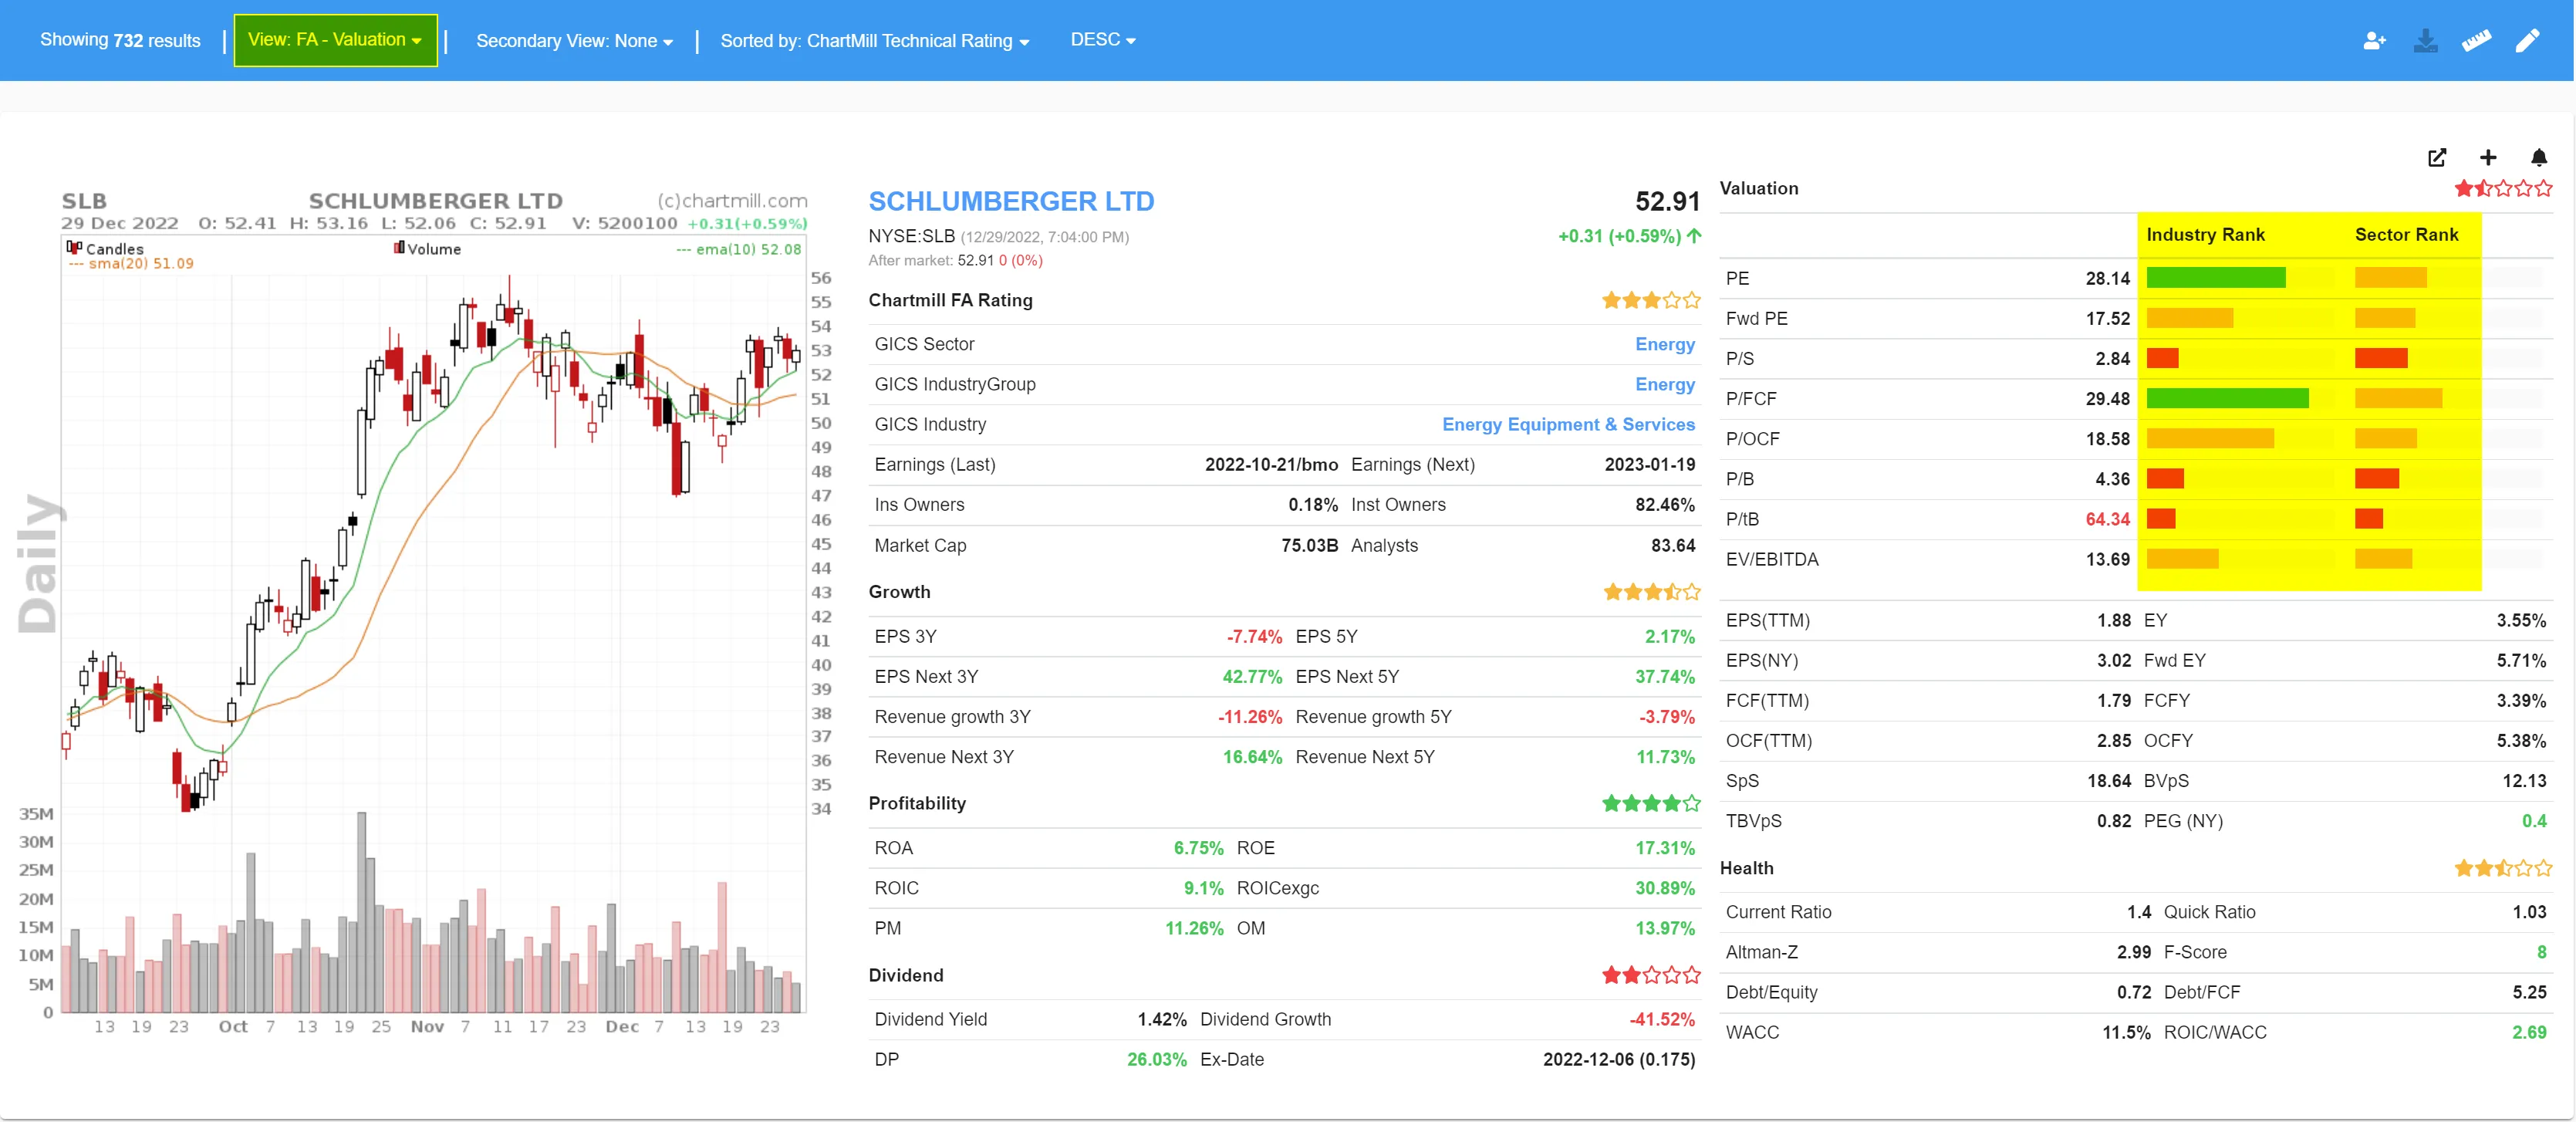The width and height of the screenshot is (2576, 1122).
Task: Click 'Showing 732 results' text
Action: [120, 40]
